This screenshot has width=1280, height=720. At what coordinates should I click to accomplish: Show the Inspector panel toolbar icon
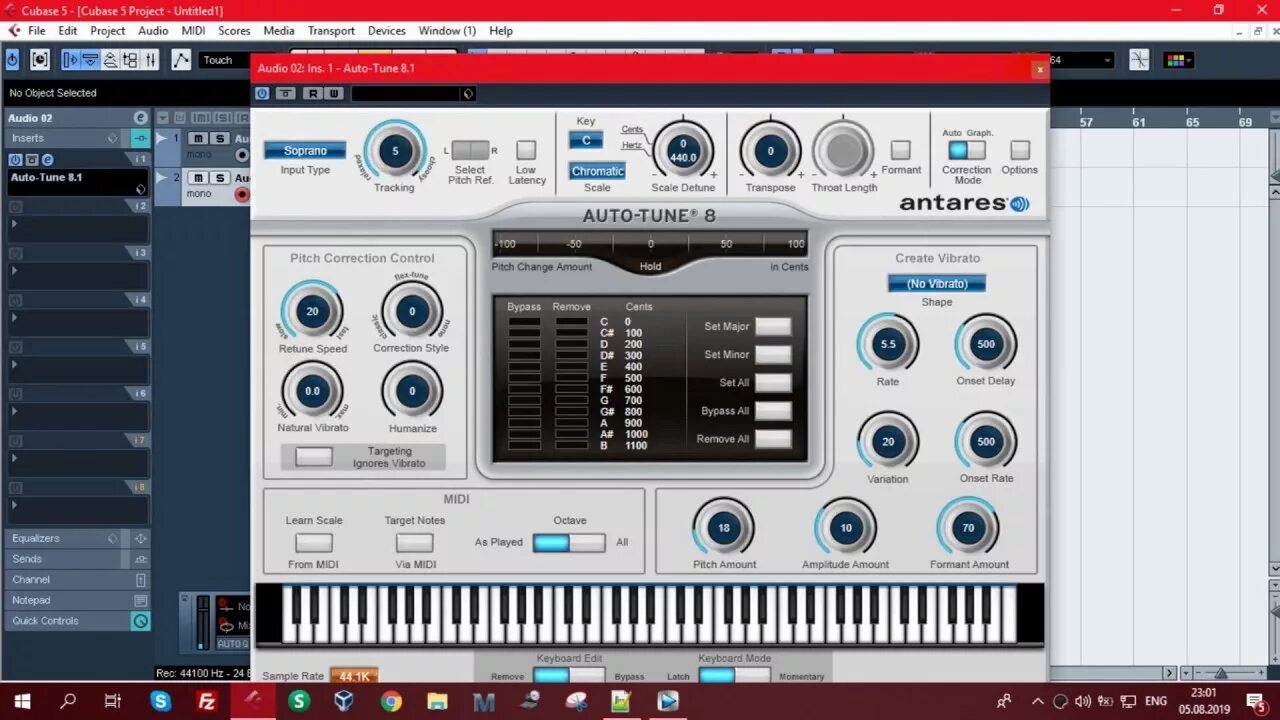70,60
